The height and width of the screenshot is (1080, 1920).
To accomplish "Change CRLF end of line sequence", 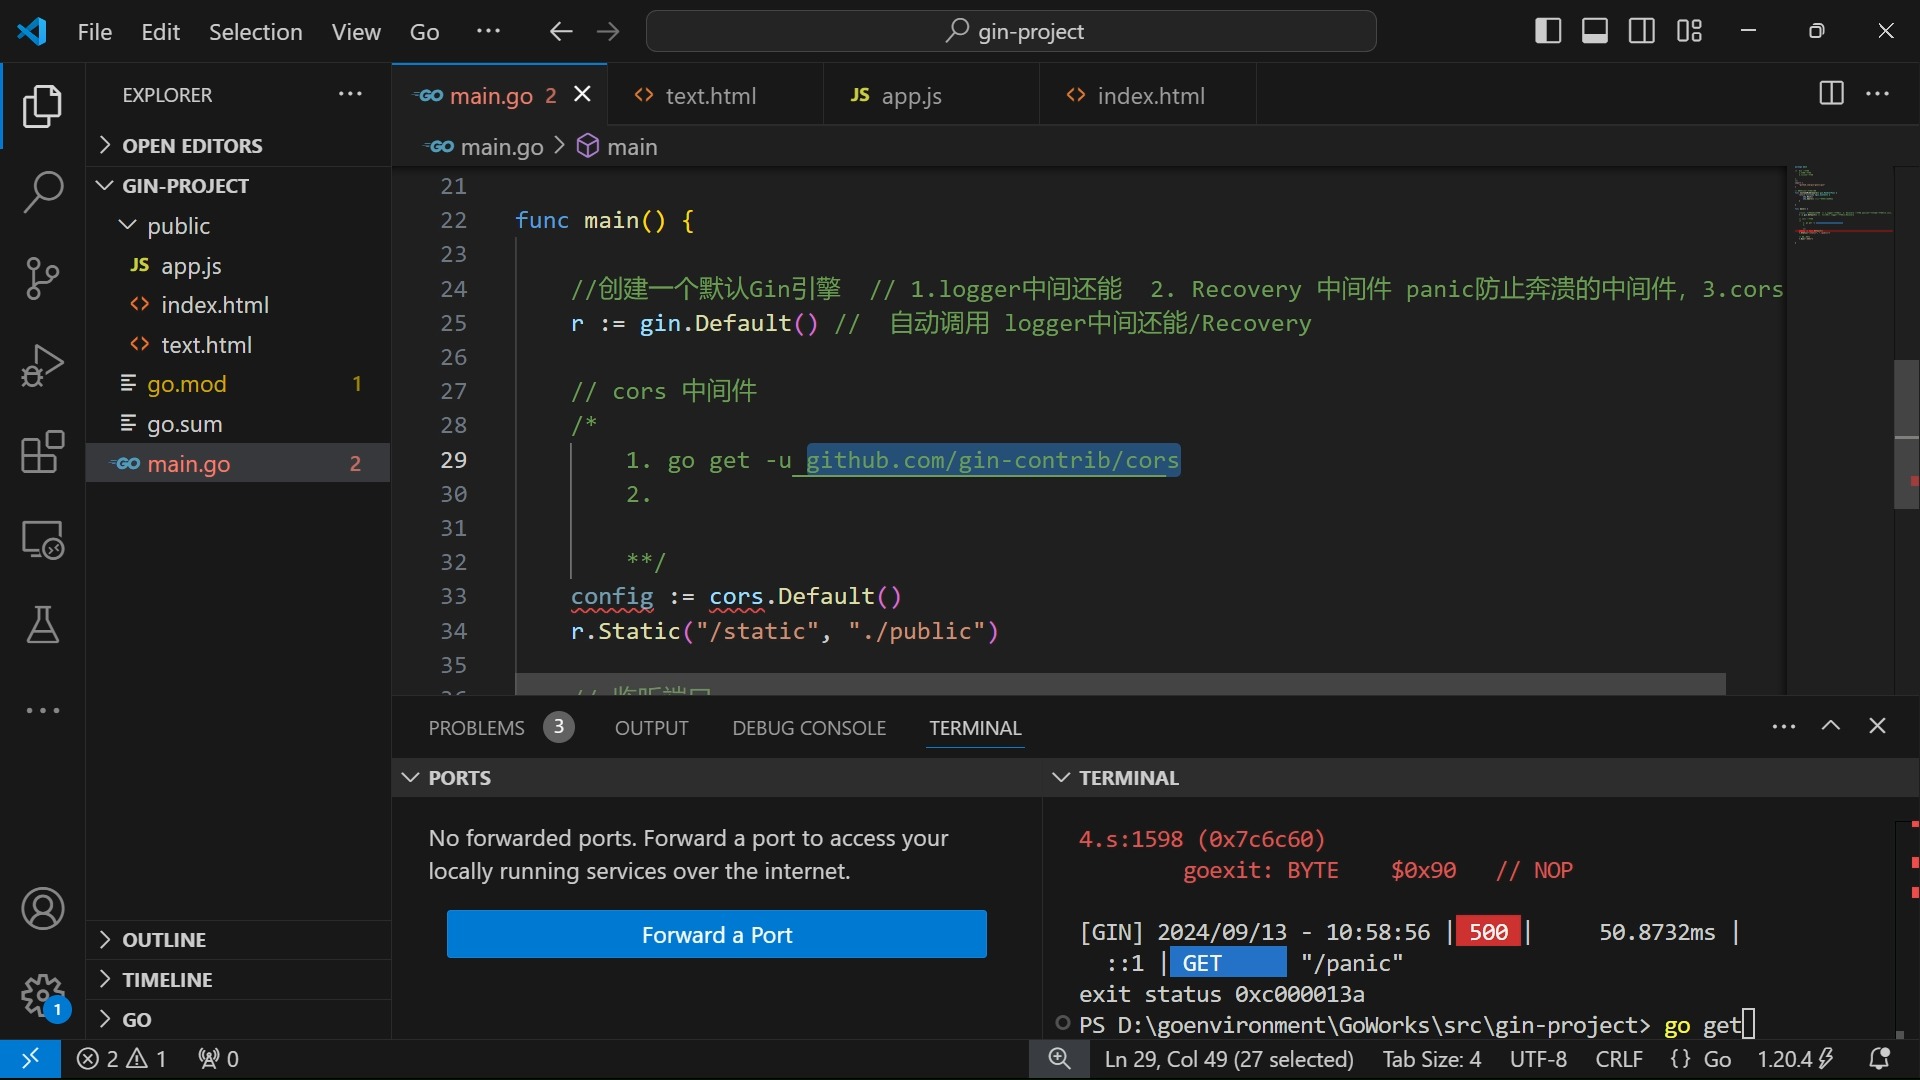I will (1619, 1059).
